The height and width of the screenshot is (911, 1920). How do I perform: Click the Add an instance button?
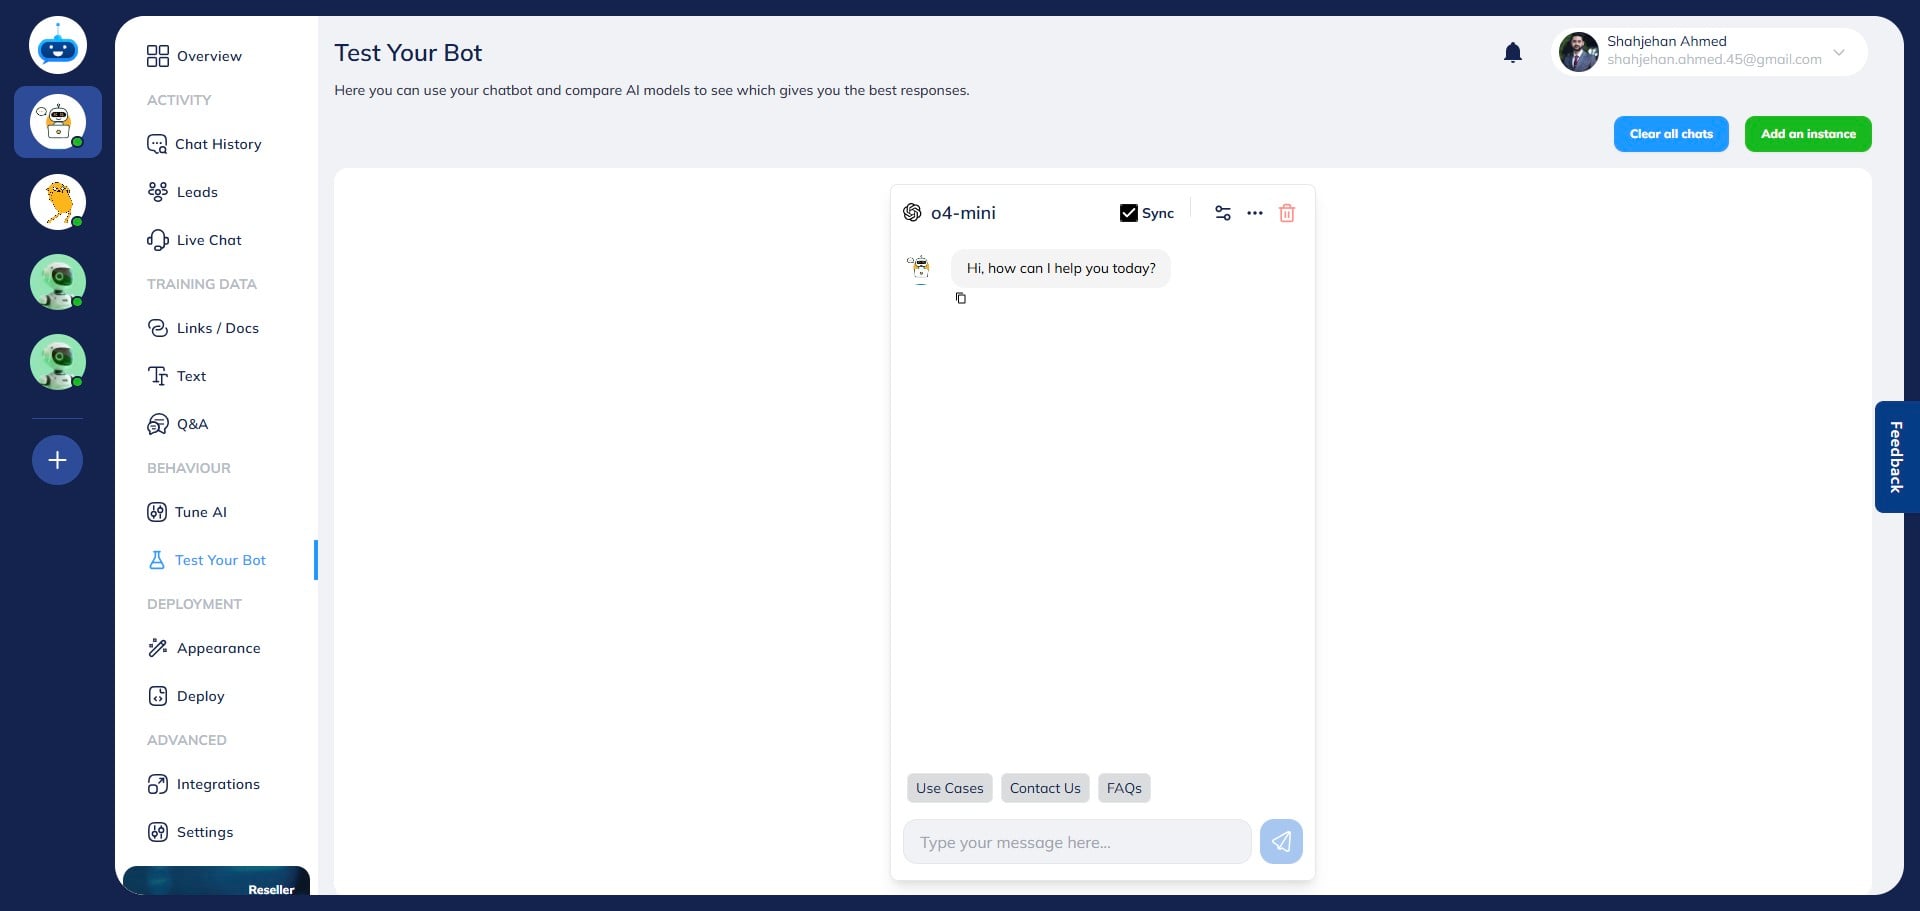tap(1807, 133)
